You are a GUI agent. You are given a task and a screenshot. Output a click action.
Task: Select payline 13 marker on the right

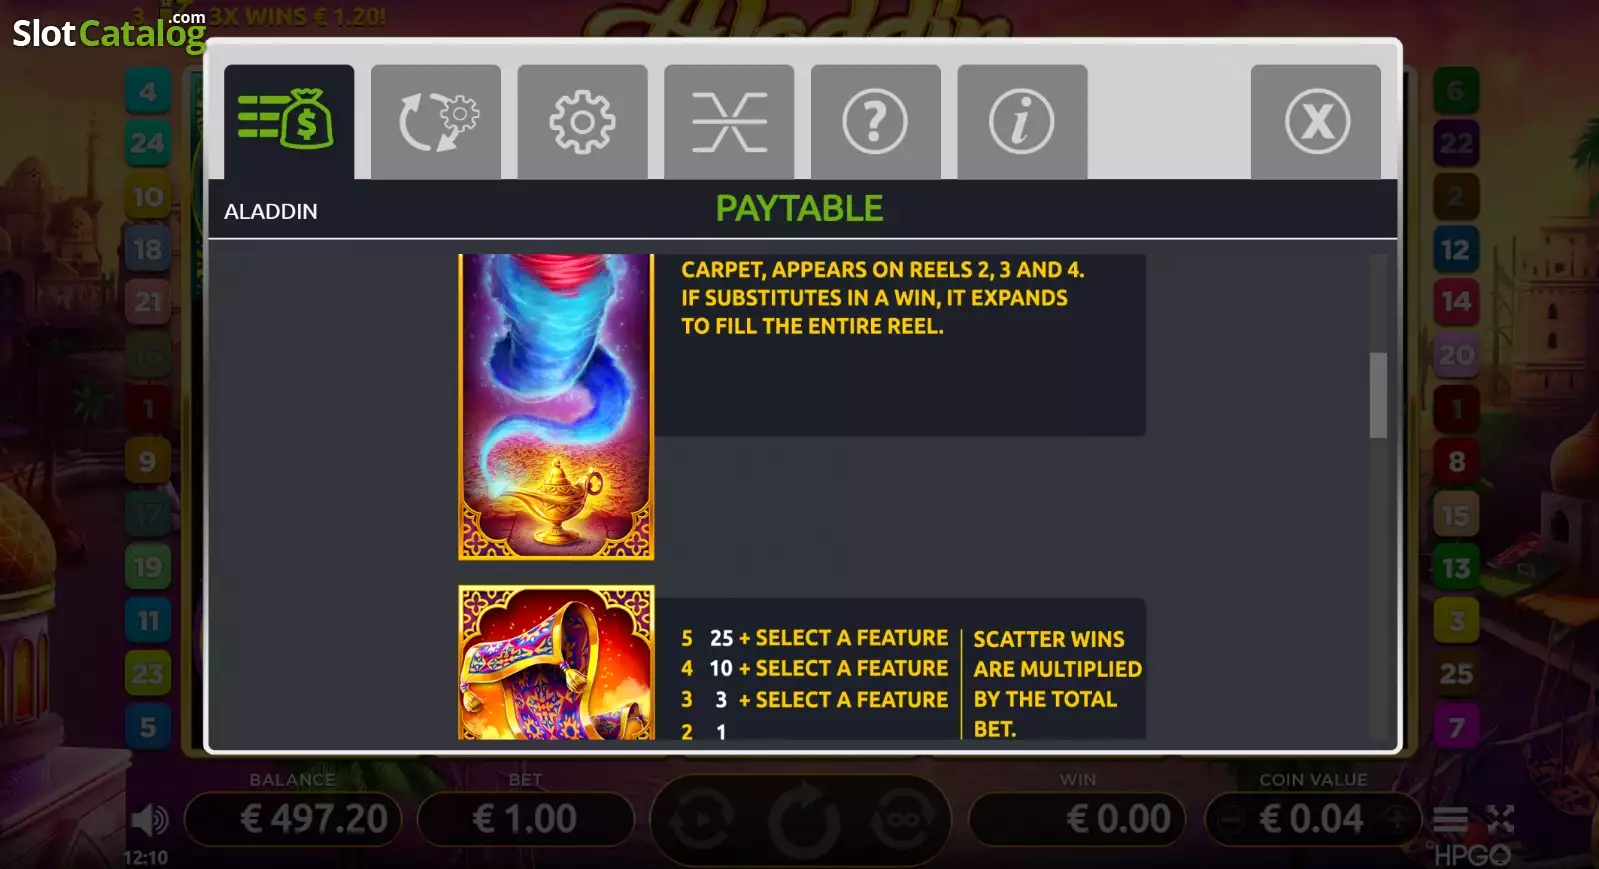coord(1456,568)
